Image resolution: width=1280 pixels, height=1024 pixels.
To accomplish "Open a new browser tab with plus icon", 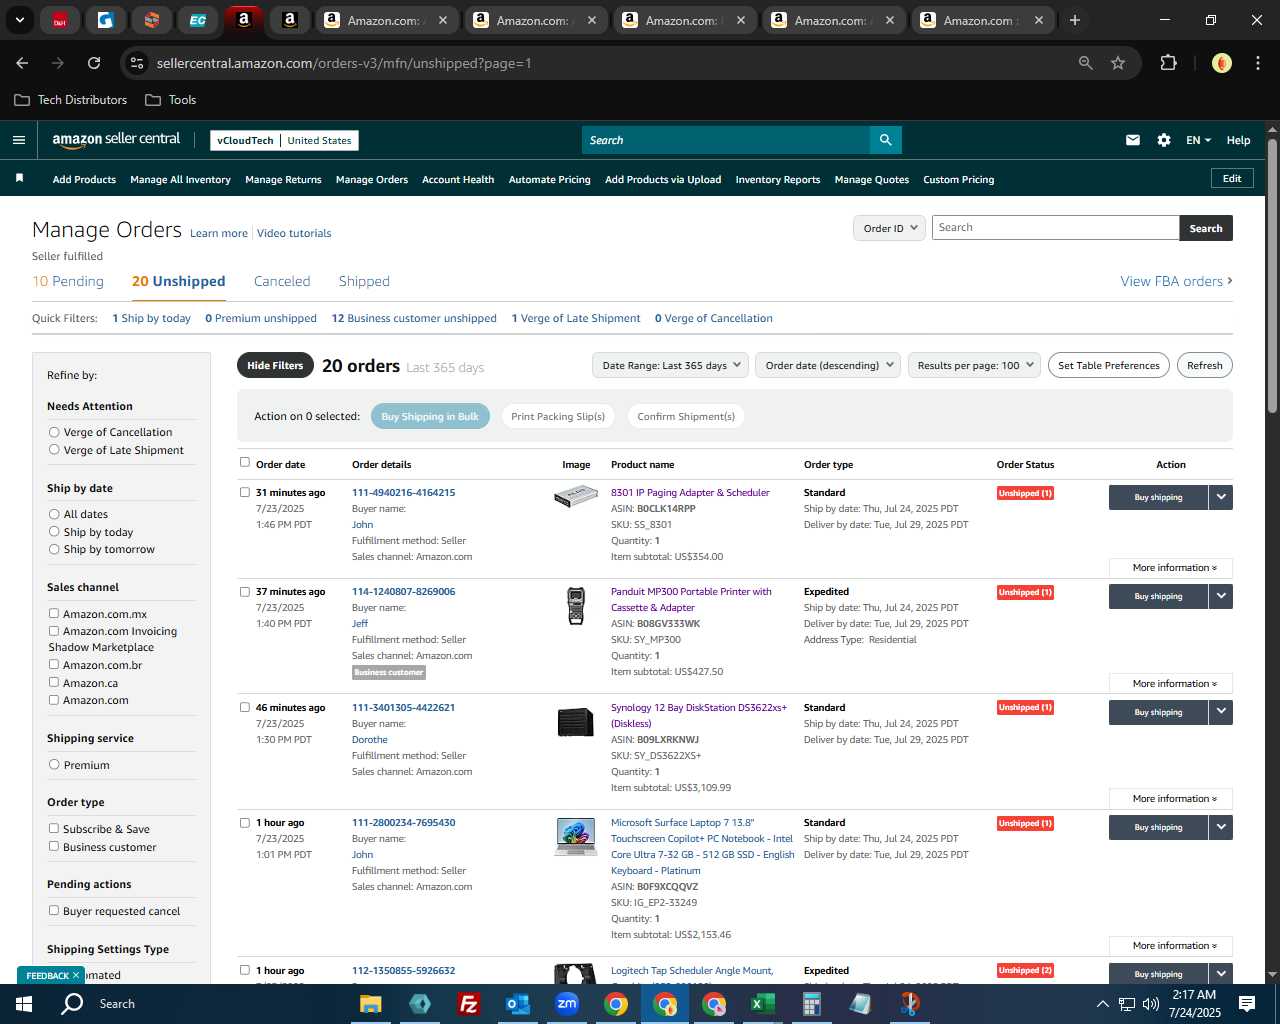I will pyautogui.click(x=1075, y=20).
